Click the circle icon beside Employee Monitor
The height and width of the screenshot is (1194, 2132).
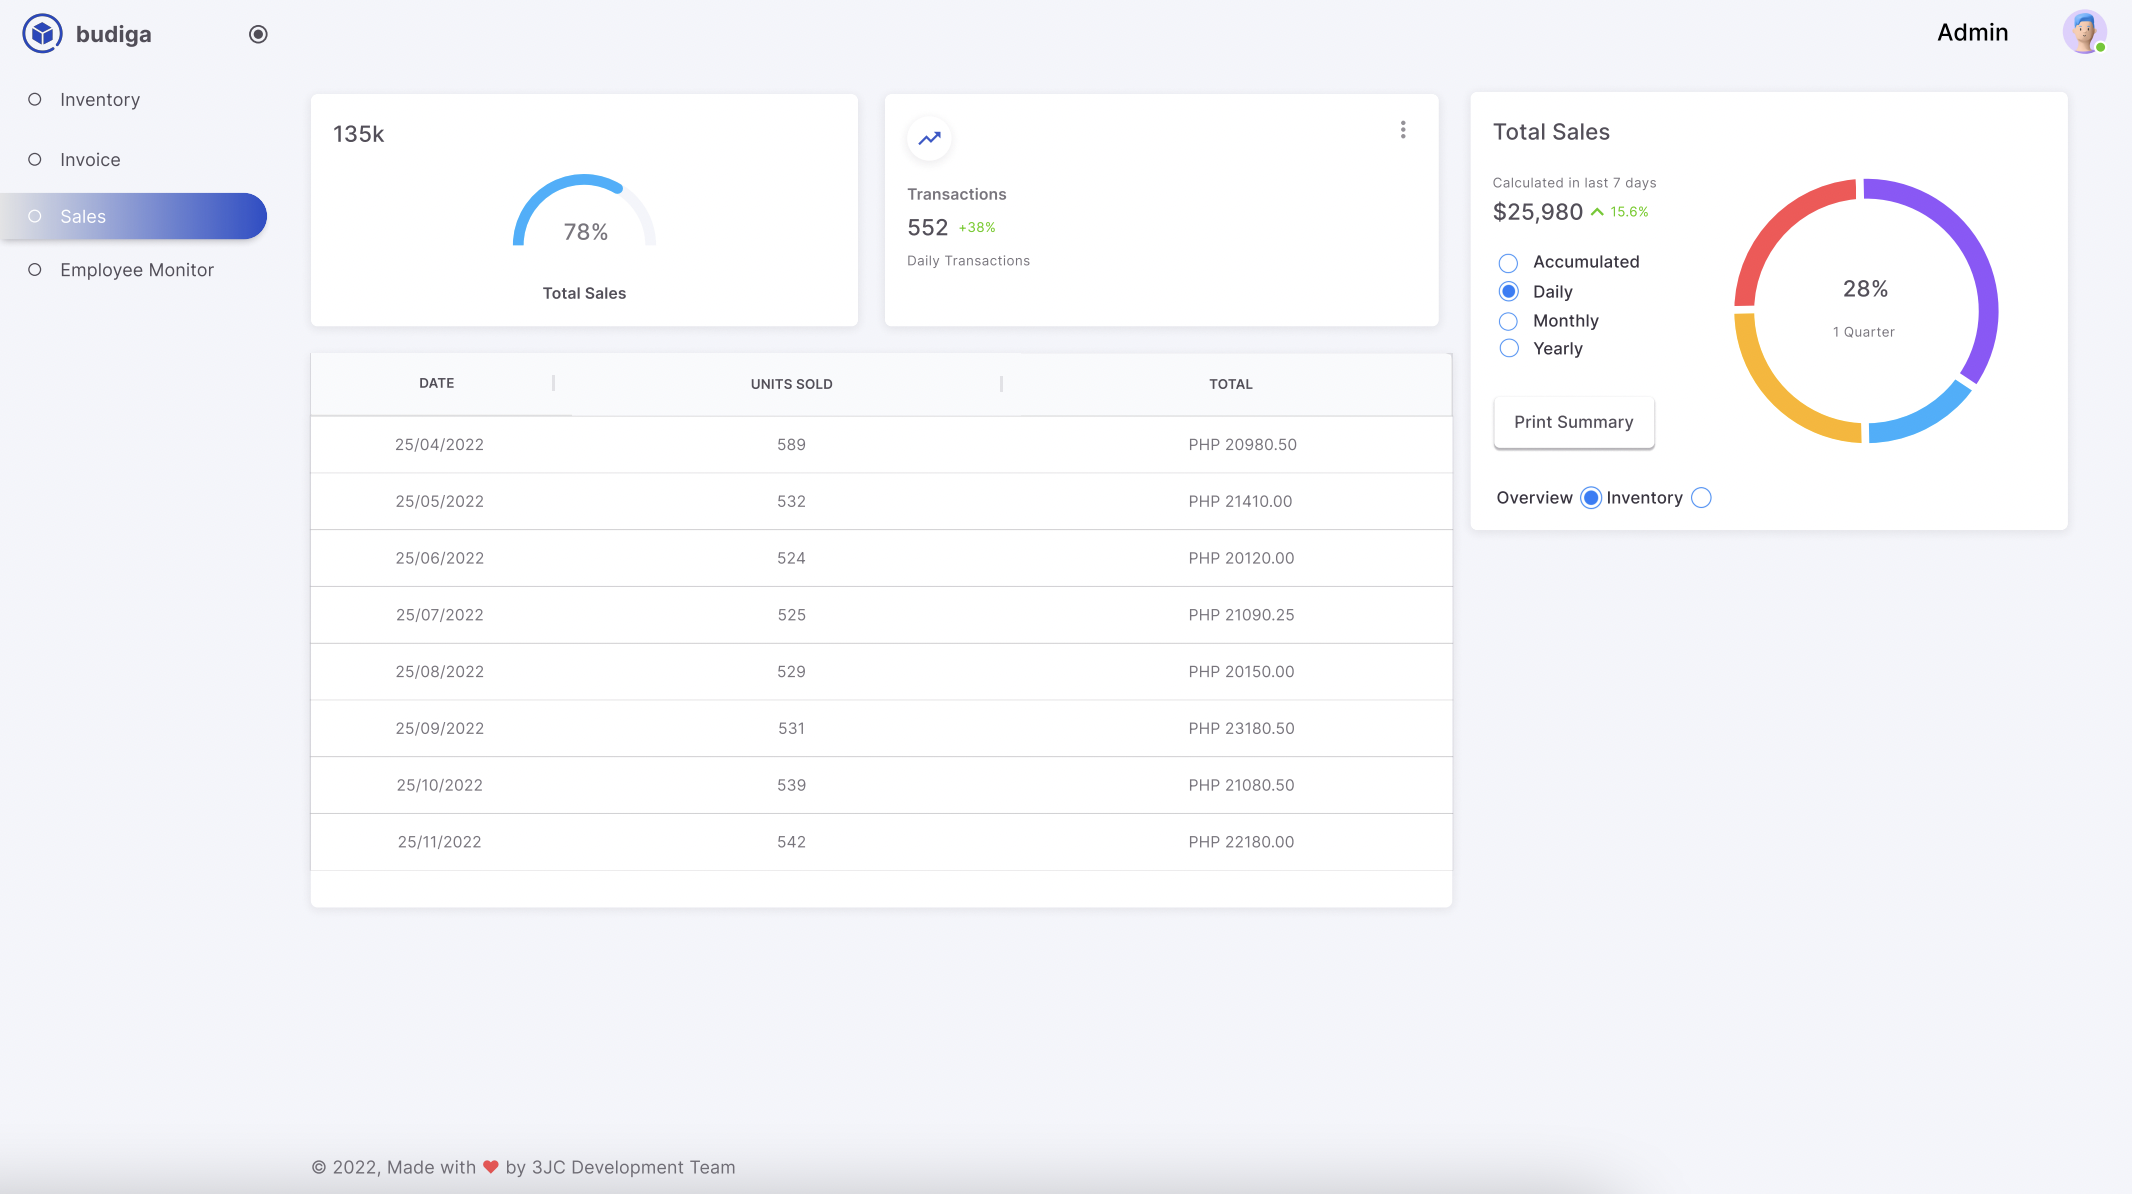(35, 269)
